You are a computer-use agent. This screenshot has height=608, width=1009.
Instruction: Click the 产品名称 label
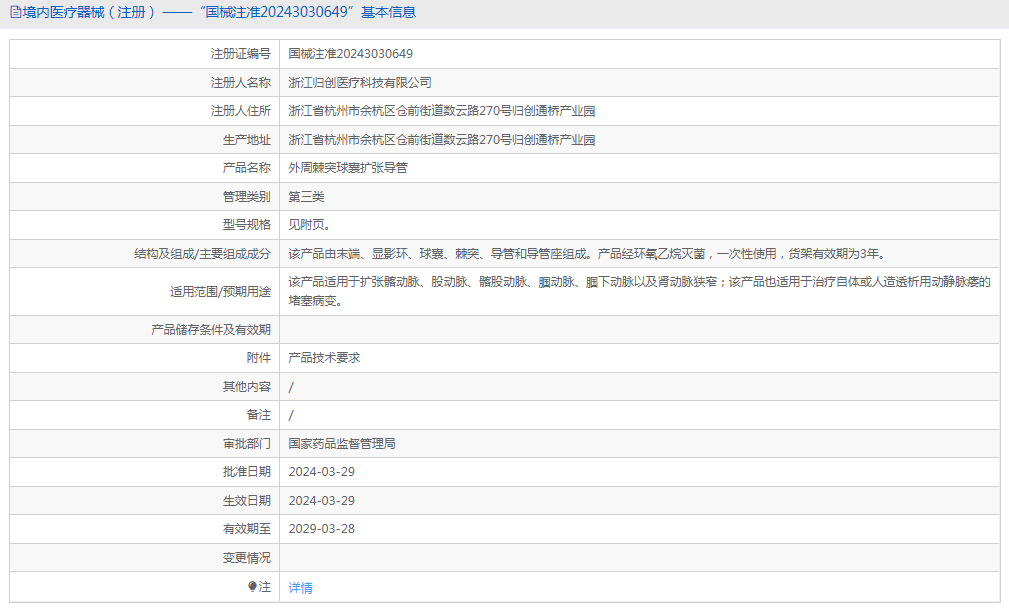[x=246, y=168]
